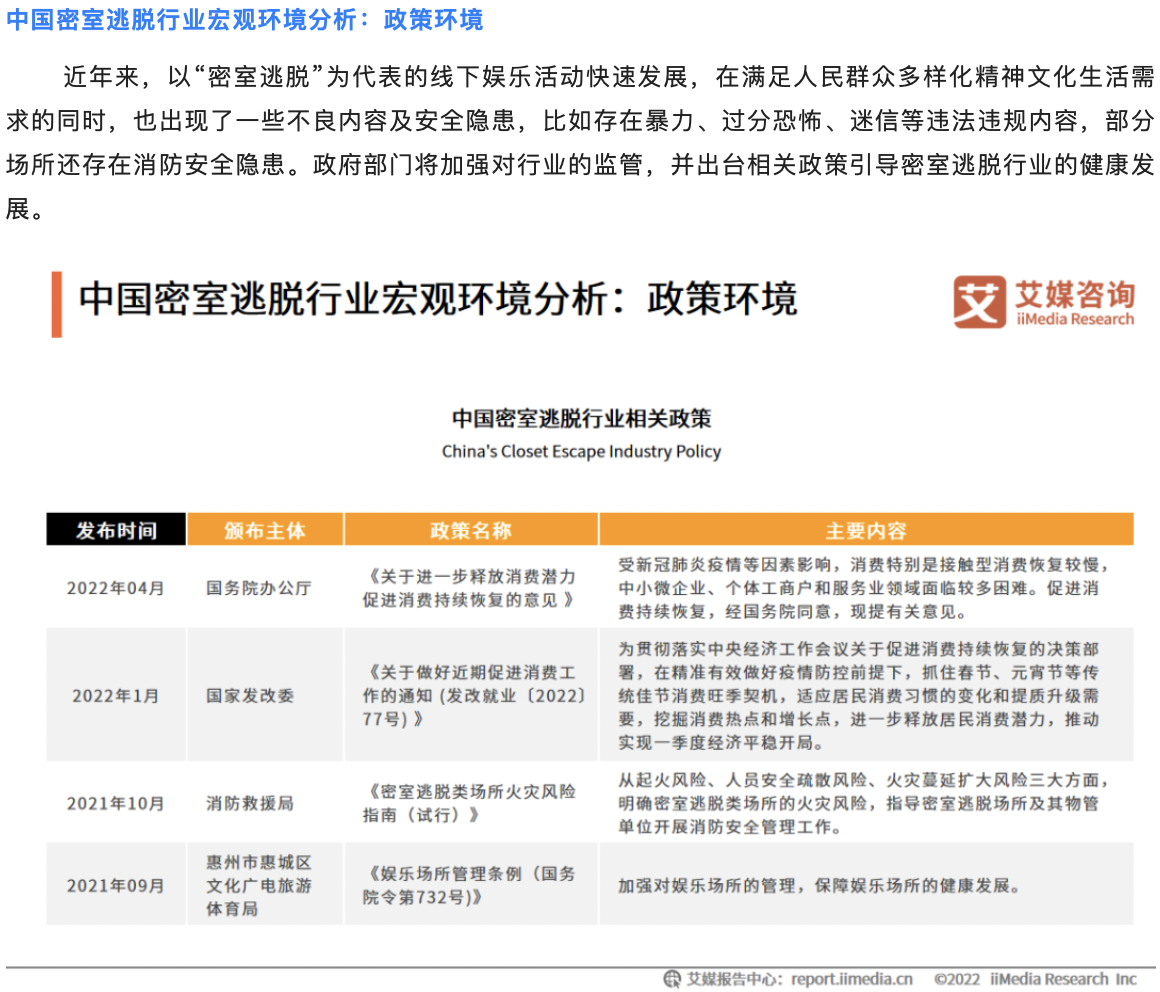Click the 艾媒咨询 brand name text
Viewport: 1160px width, 992px height.
1074,294
